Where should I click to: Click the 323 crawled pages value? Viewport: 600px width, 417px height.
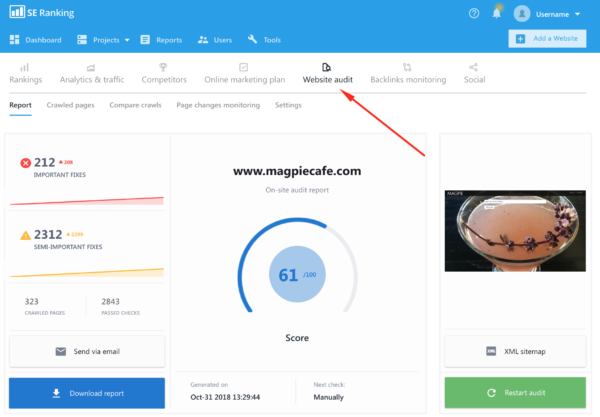31,301
